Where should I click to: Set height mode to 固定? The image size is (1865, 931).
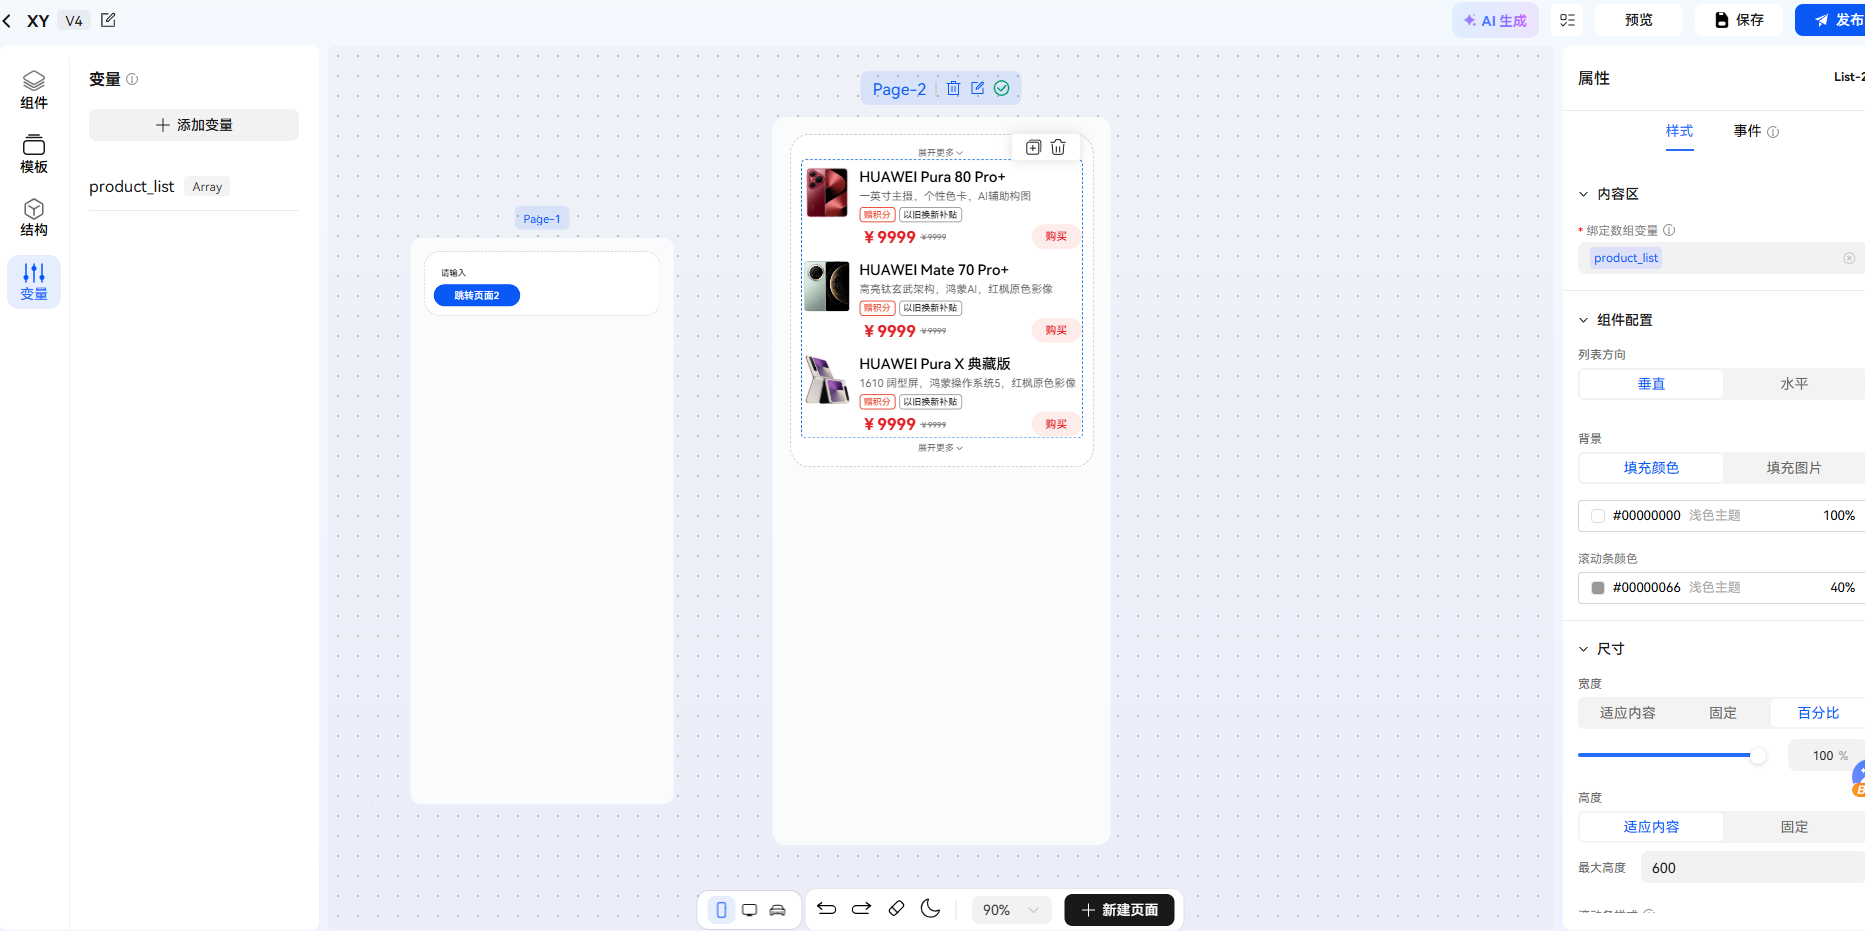(x=1794, y=827)
